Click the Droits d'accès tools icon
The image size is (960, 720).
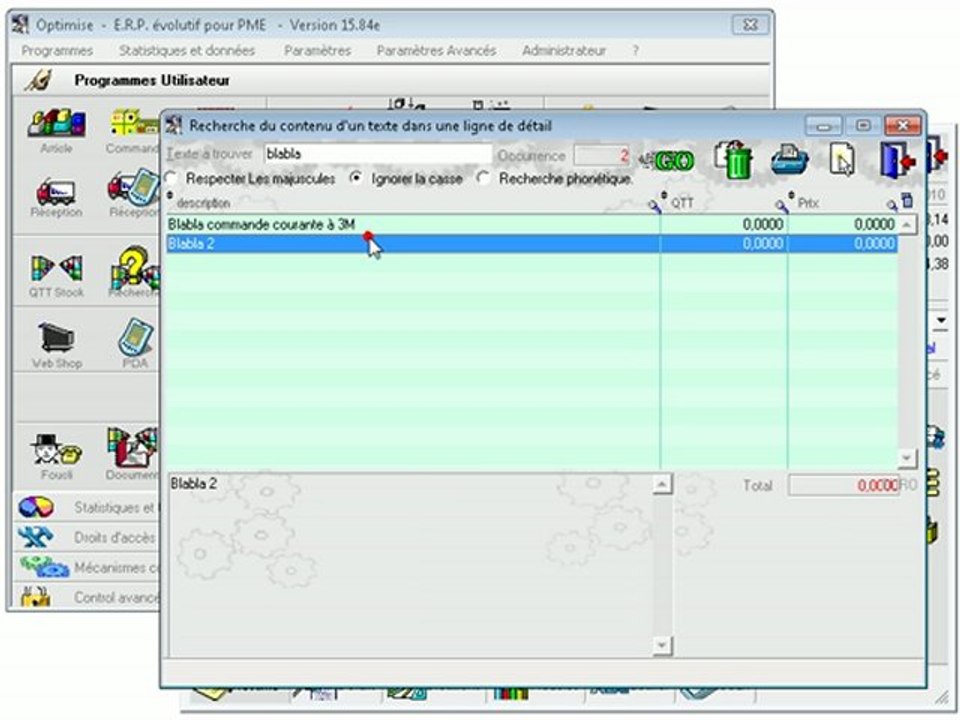pos(36,537)
